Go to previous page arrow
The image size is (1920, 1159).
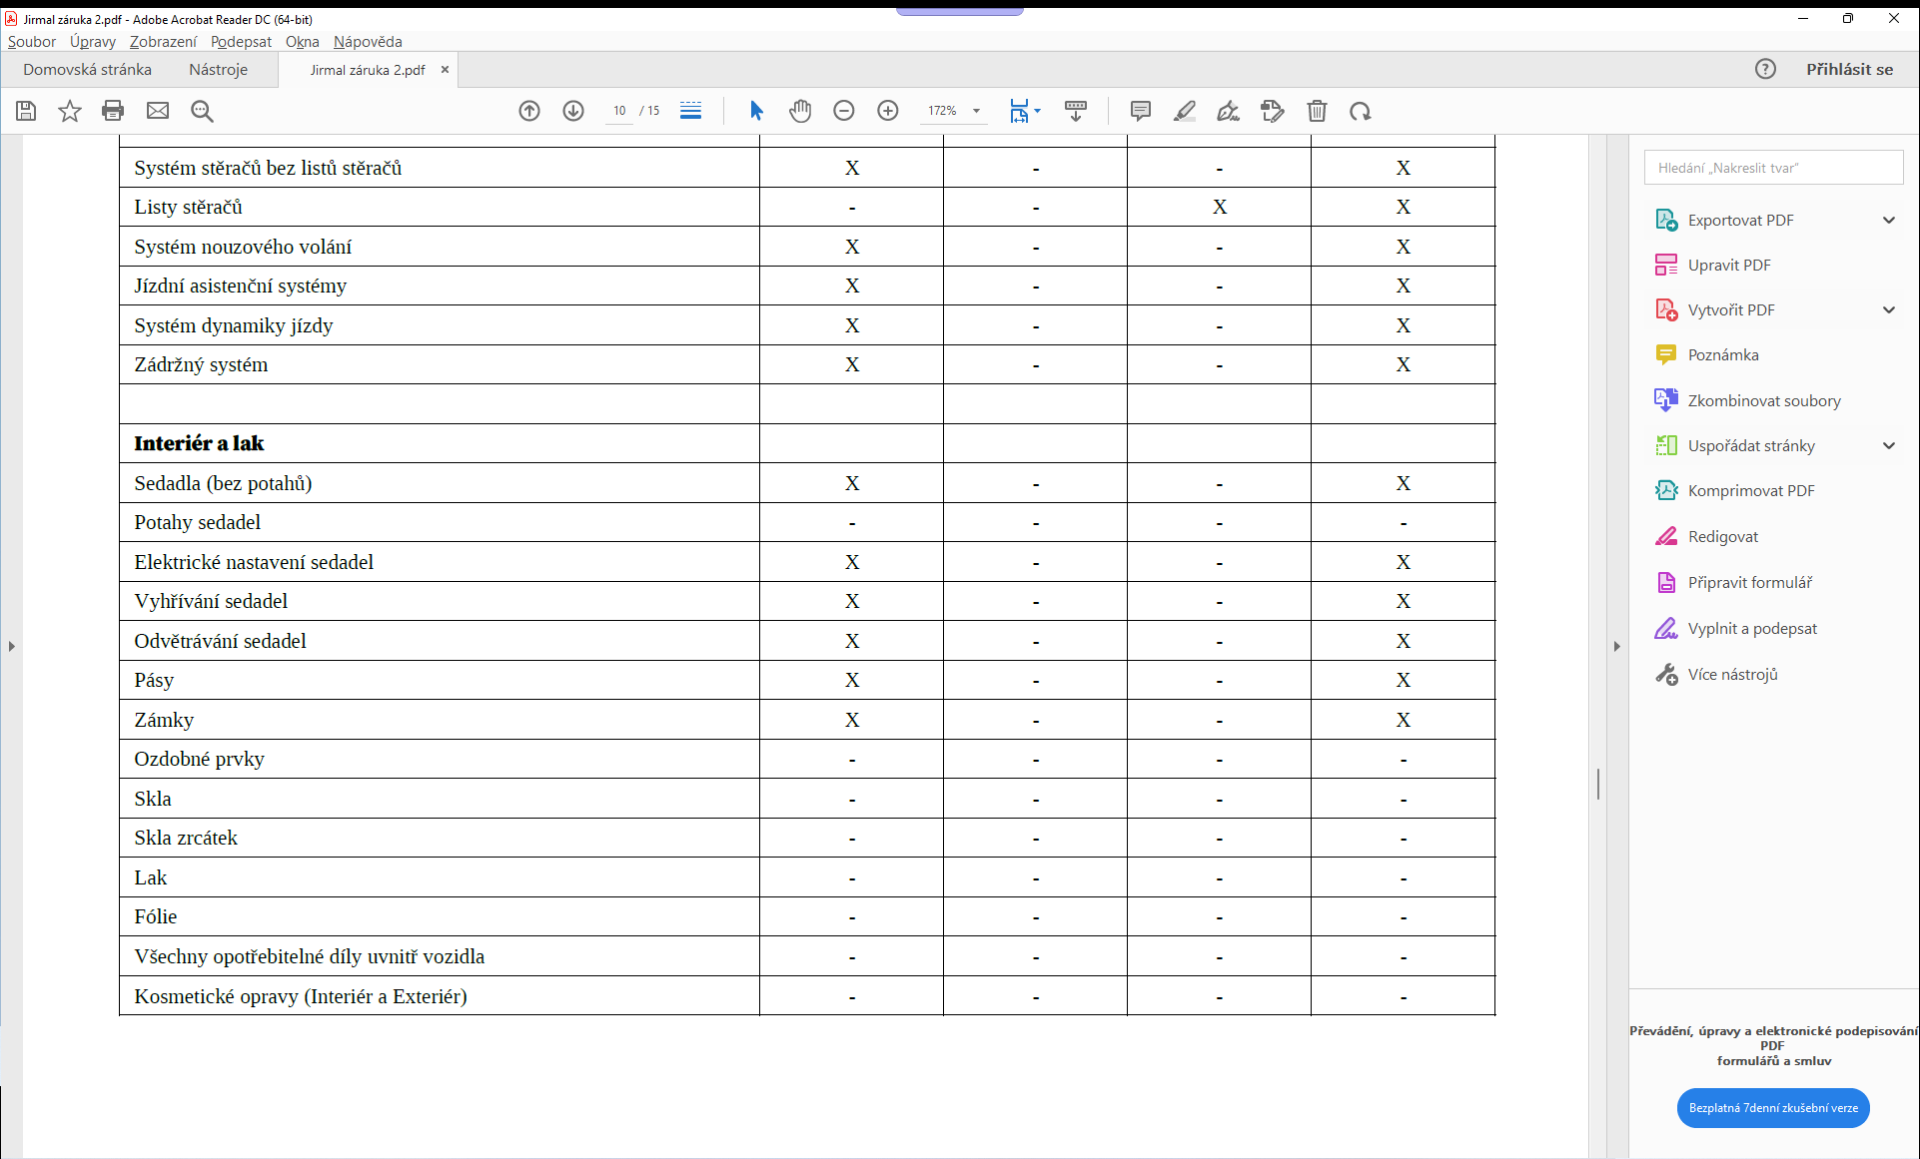click(529, 111)
